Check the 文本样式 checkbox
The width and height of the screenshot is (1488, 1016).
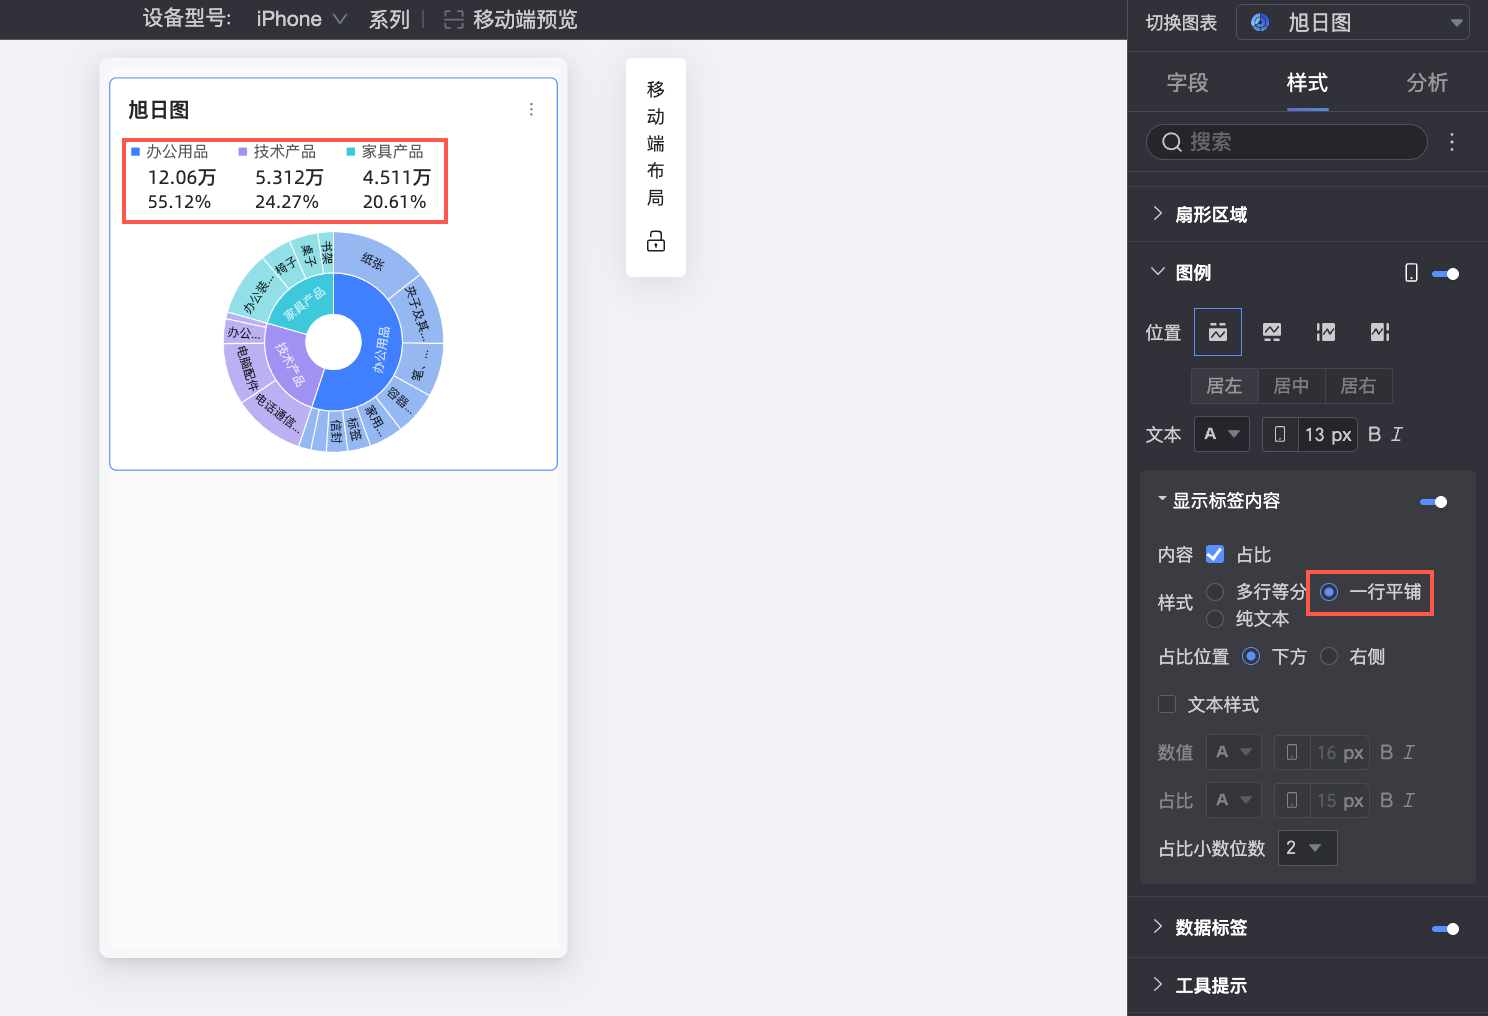click(1167, 704)
